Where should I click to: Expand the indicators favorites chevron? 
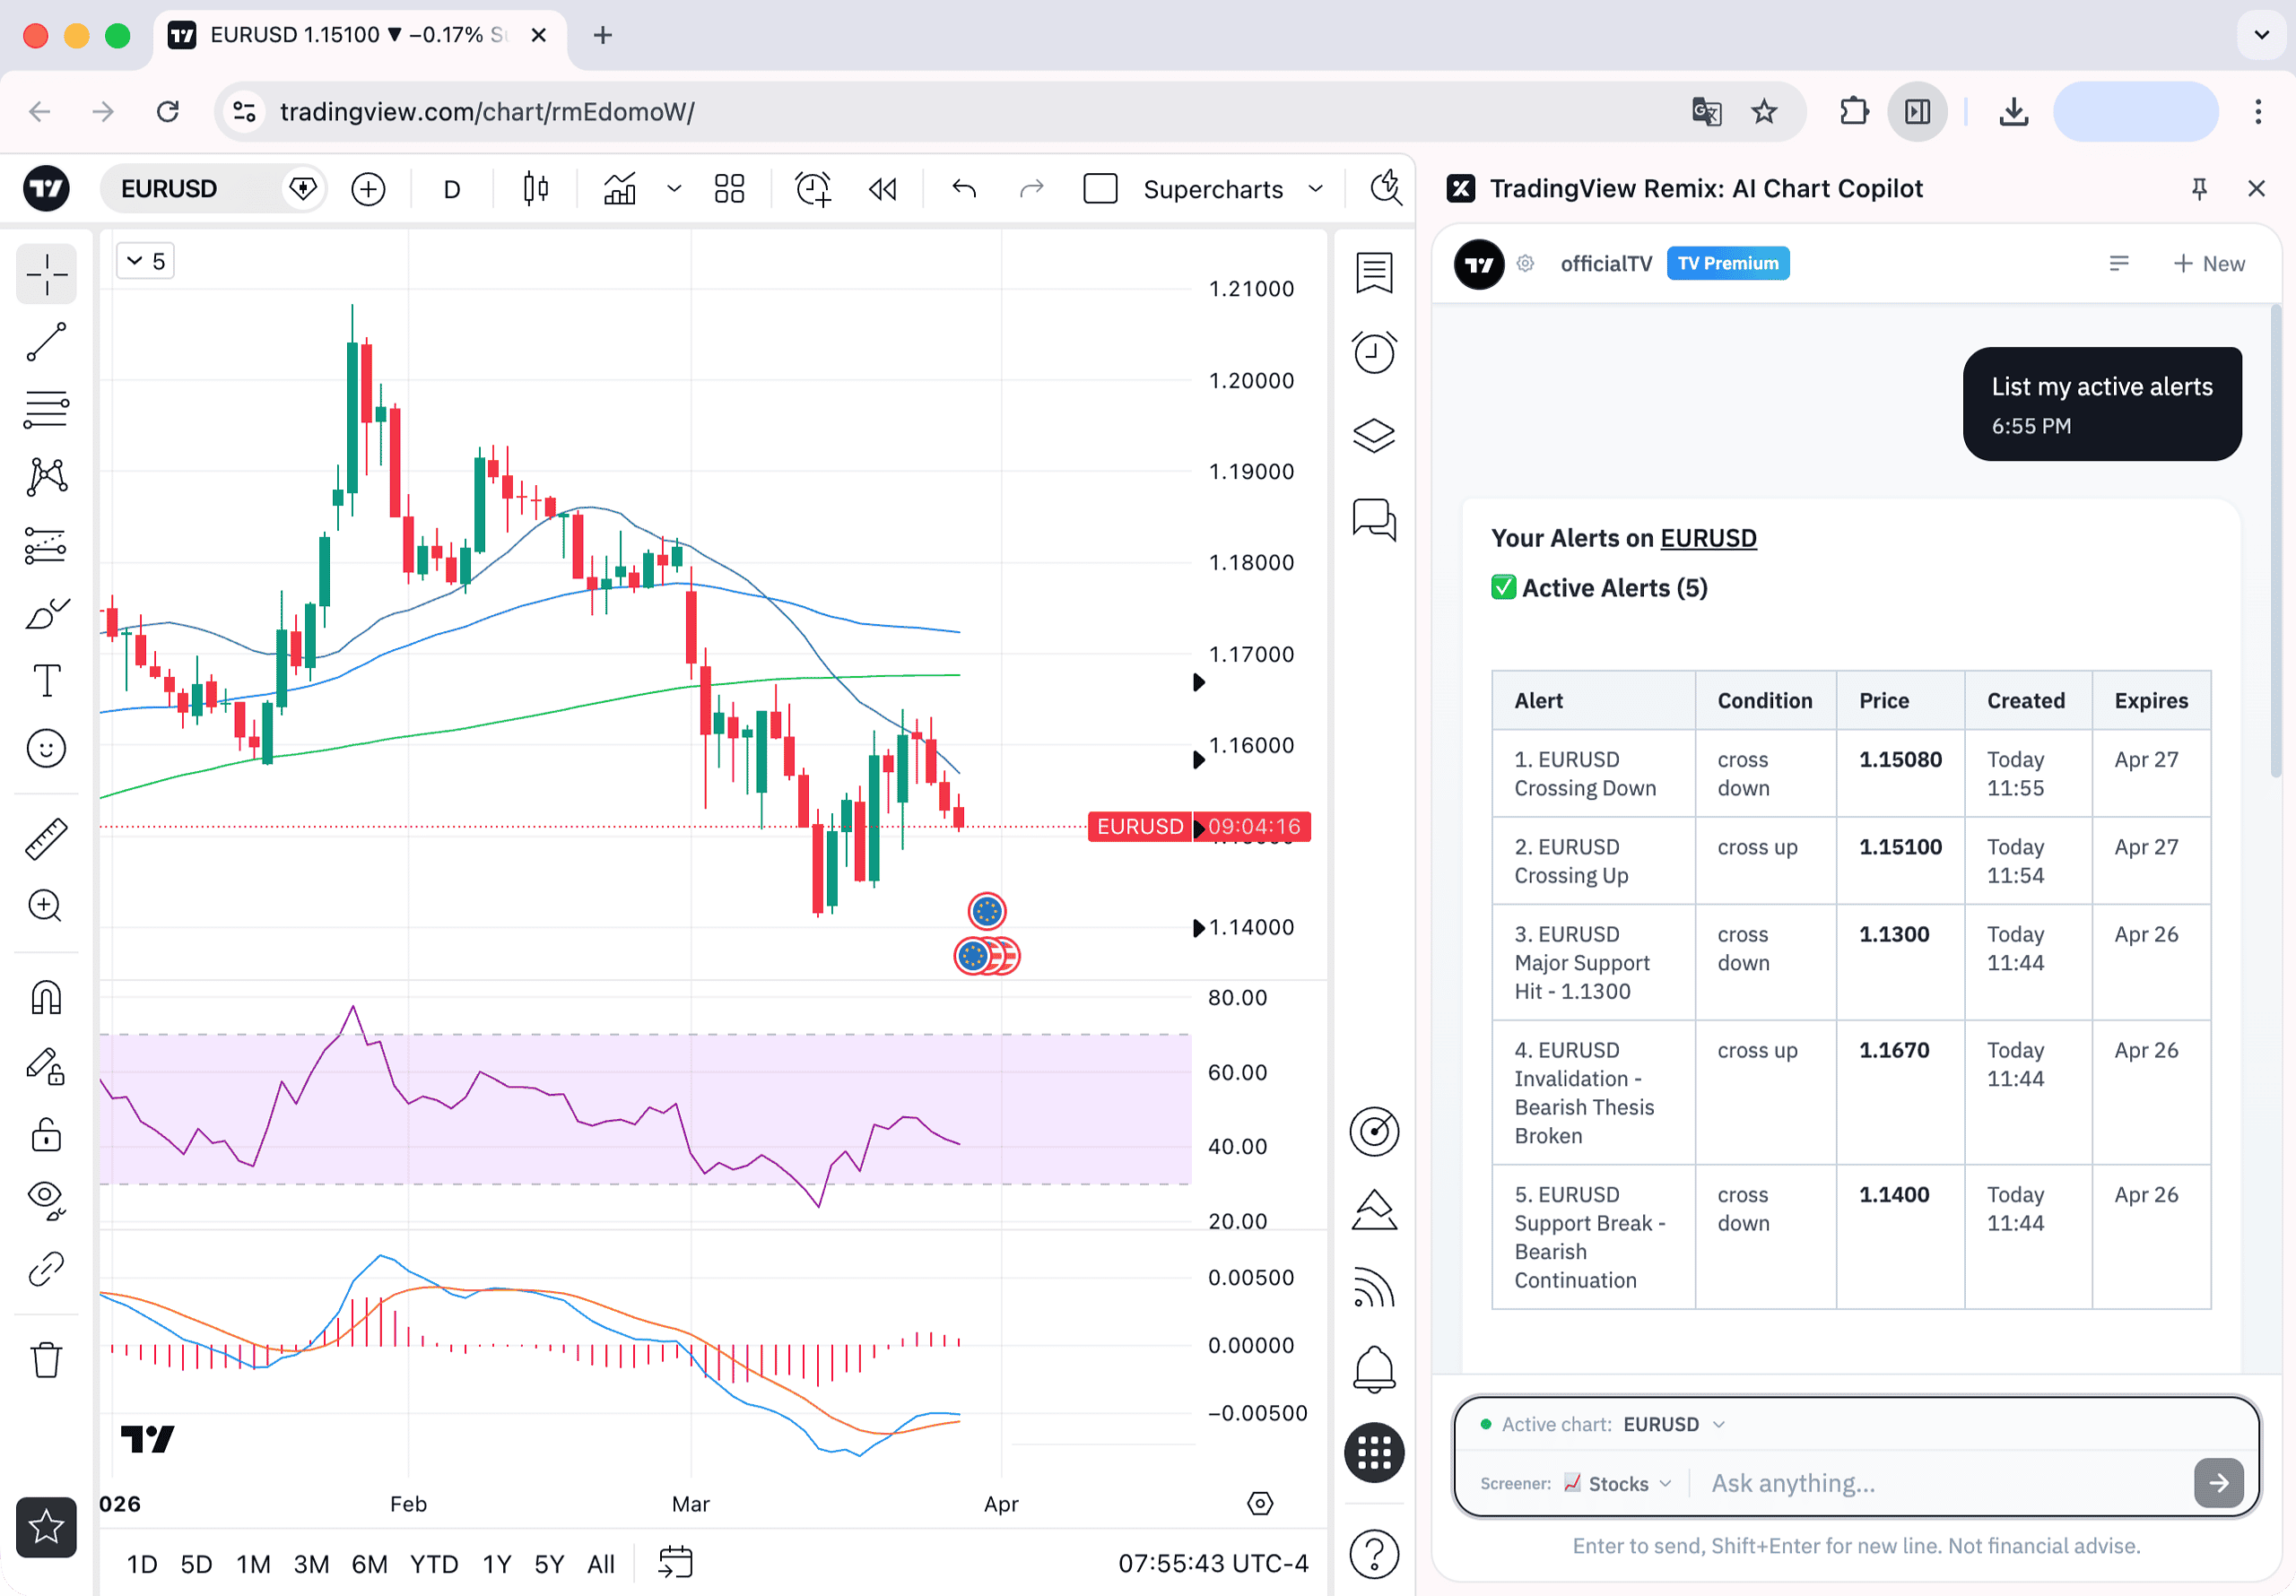click(674, 189)
